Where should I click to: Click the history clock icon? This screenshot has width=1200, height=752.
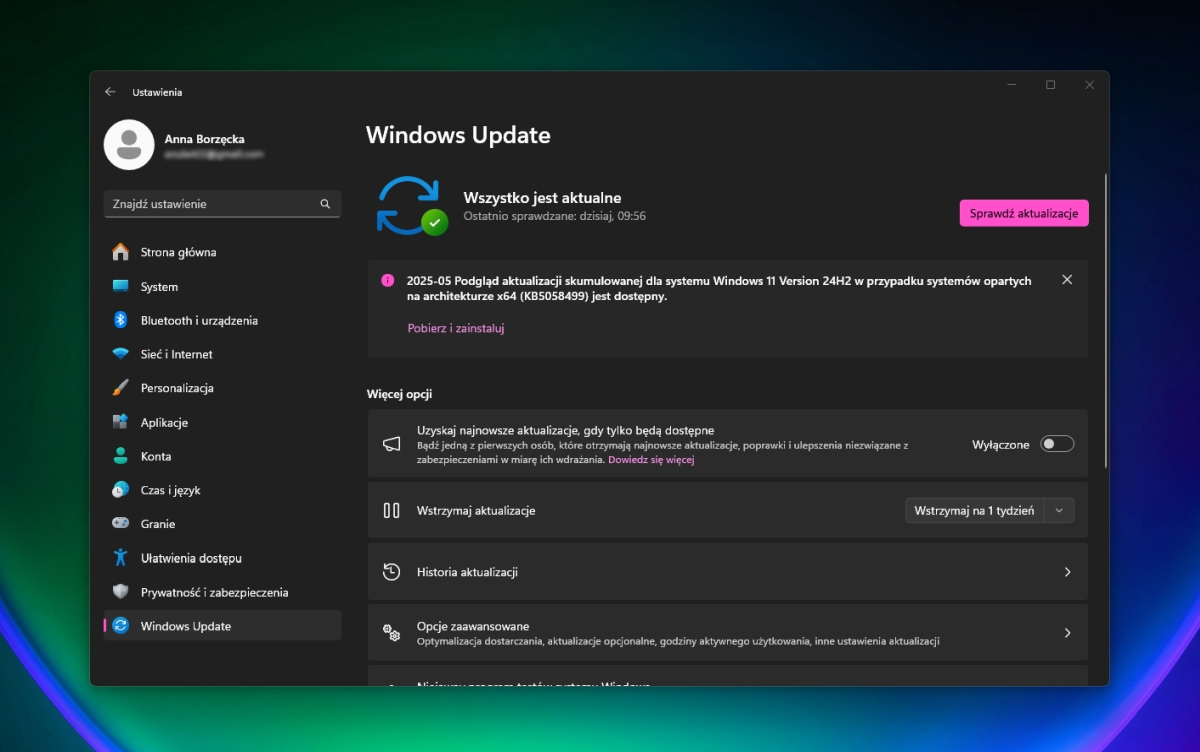[392, 572]
